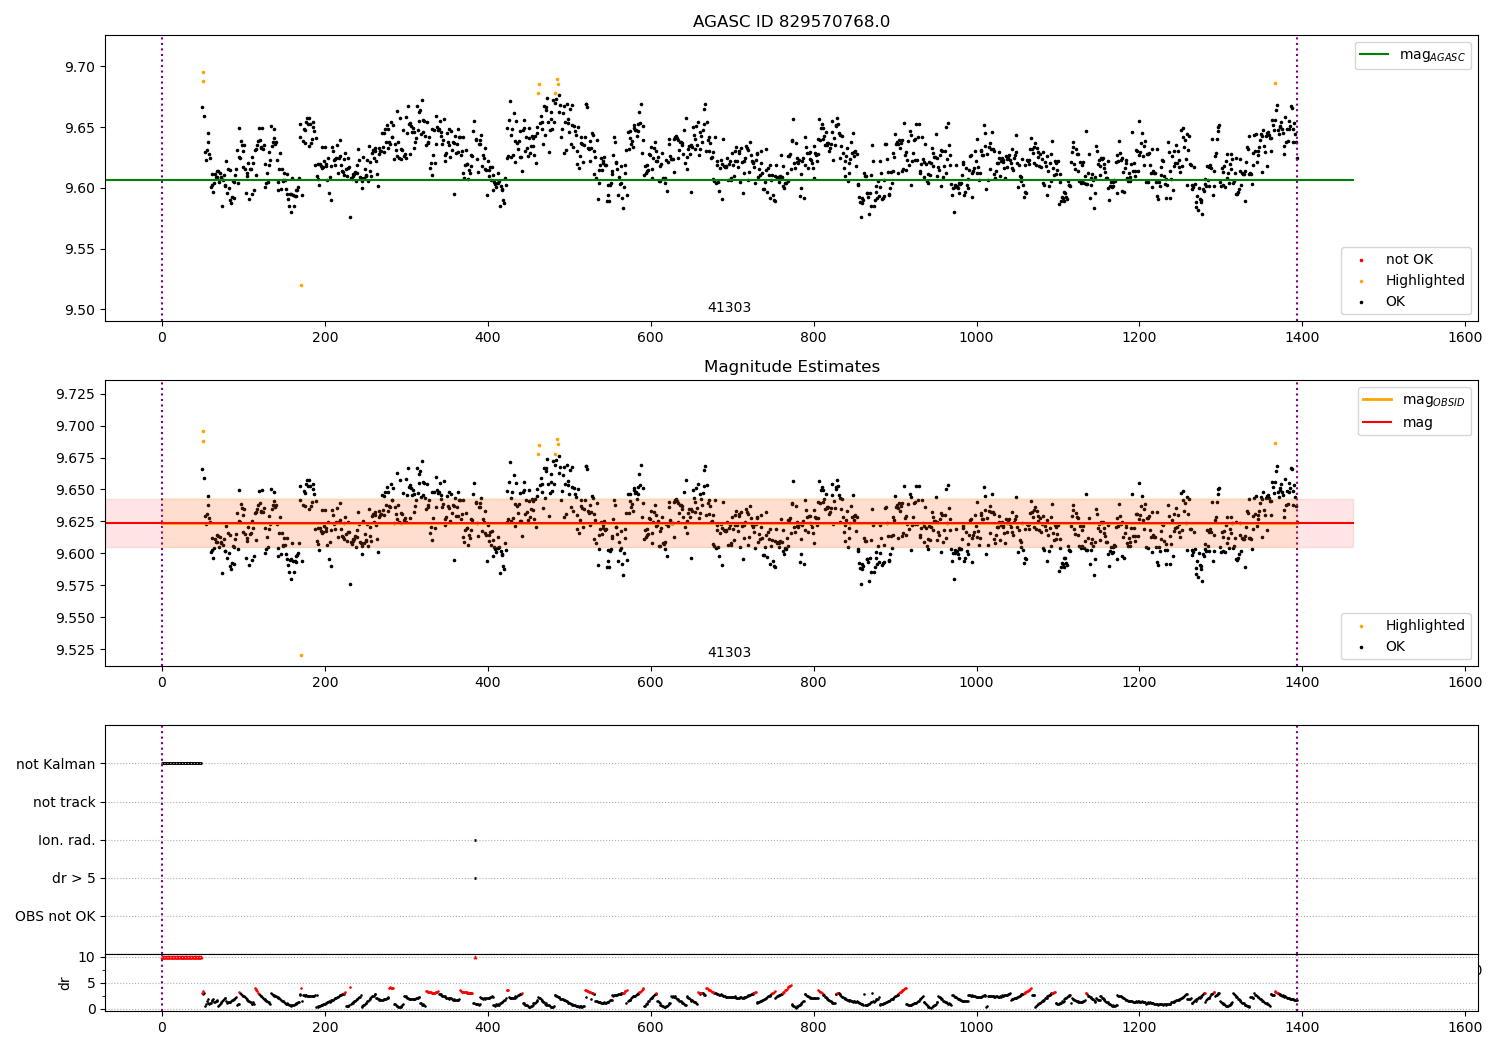This screenshot has width=1500, height=1050.
Task: Click the 41303 label in the top plot
Action: tap(729, 308)
